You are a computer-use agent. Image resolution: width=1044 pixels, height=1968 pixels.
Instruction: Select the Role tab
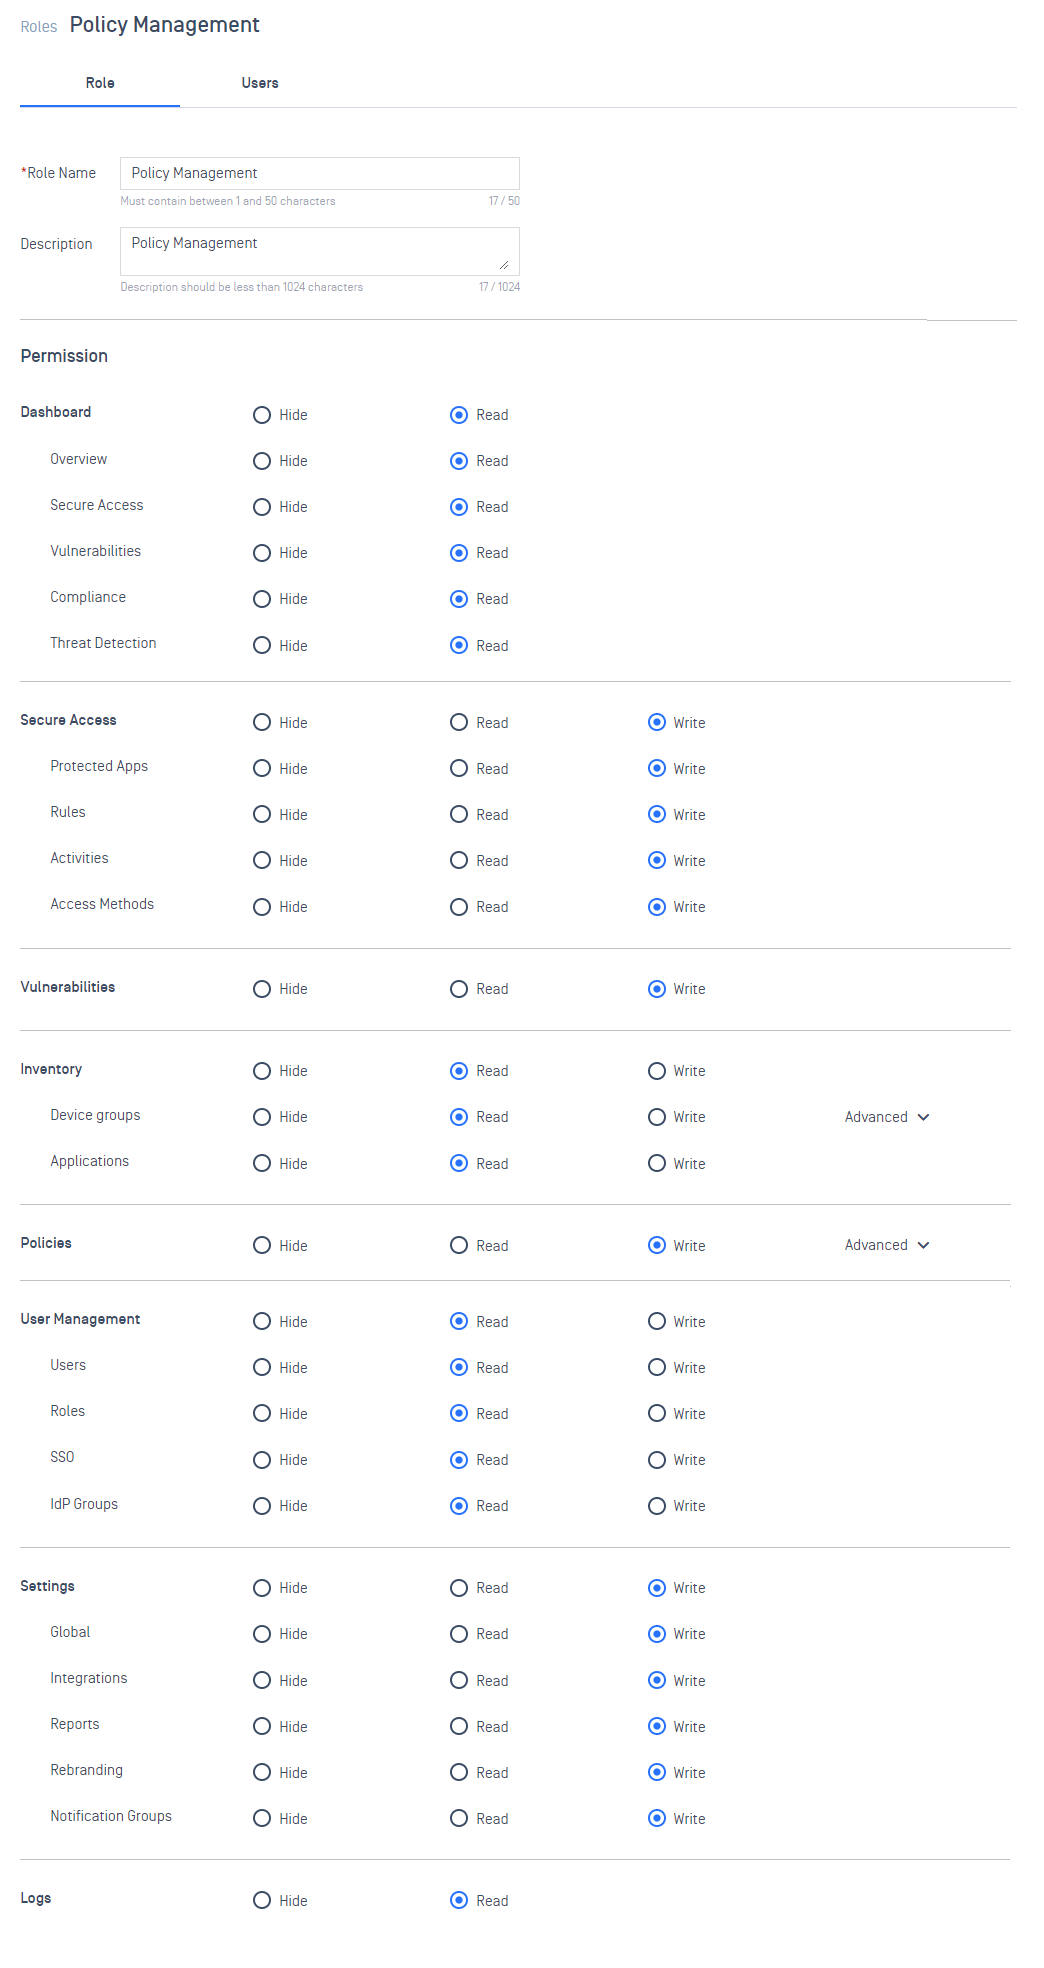[x=100, y=83]
